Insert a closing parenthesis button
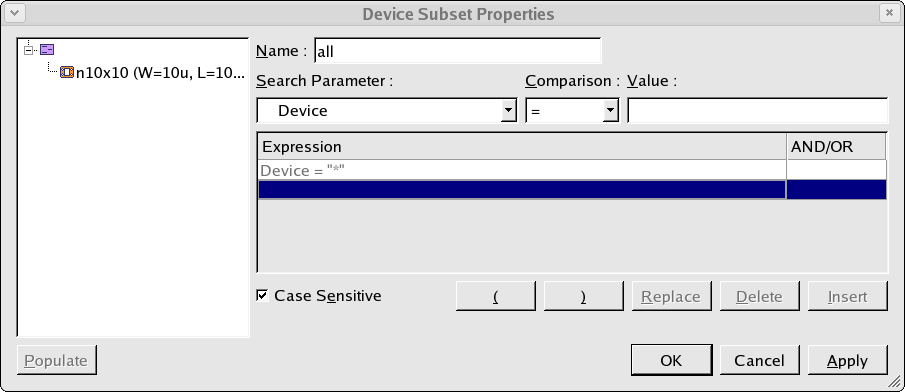This screenshot has width=905, height=392. [584, 296]
